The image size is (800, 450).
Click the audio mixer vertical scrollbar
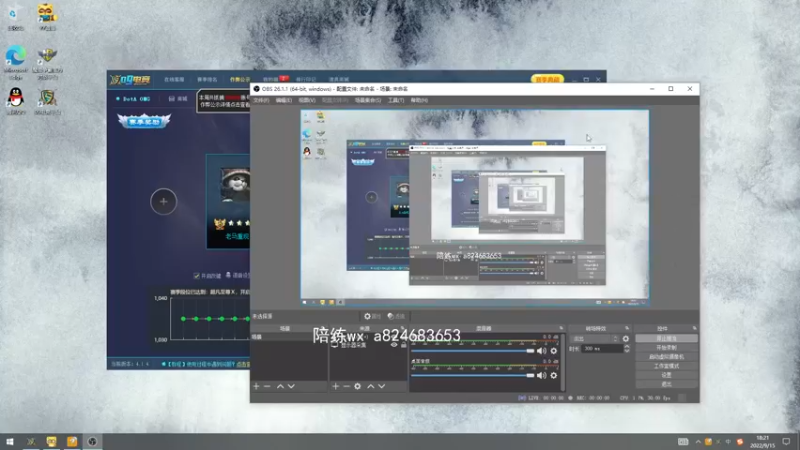563,362
